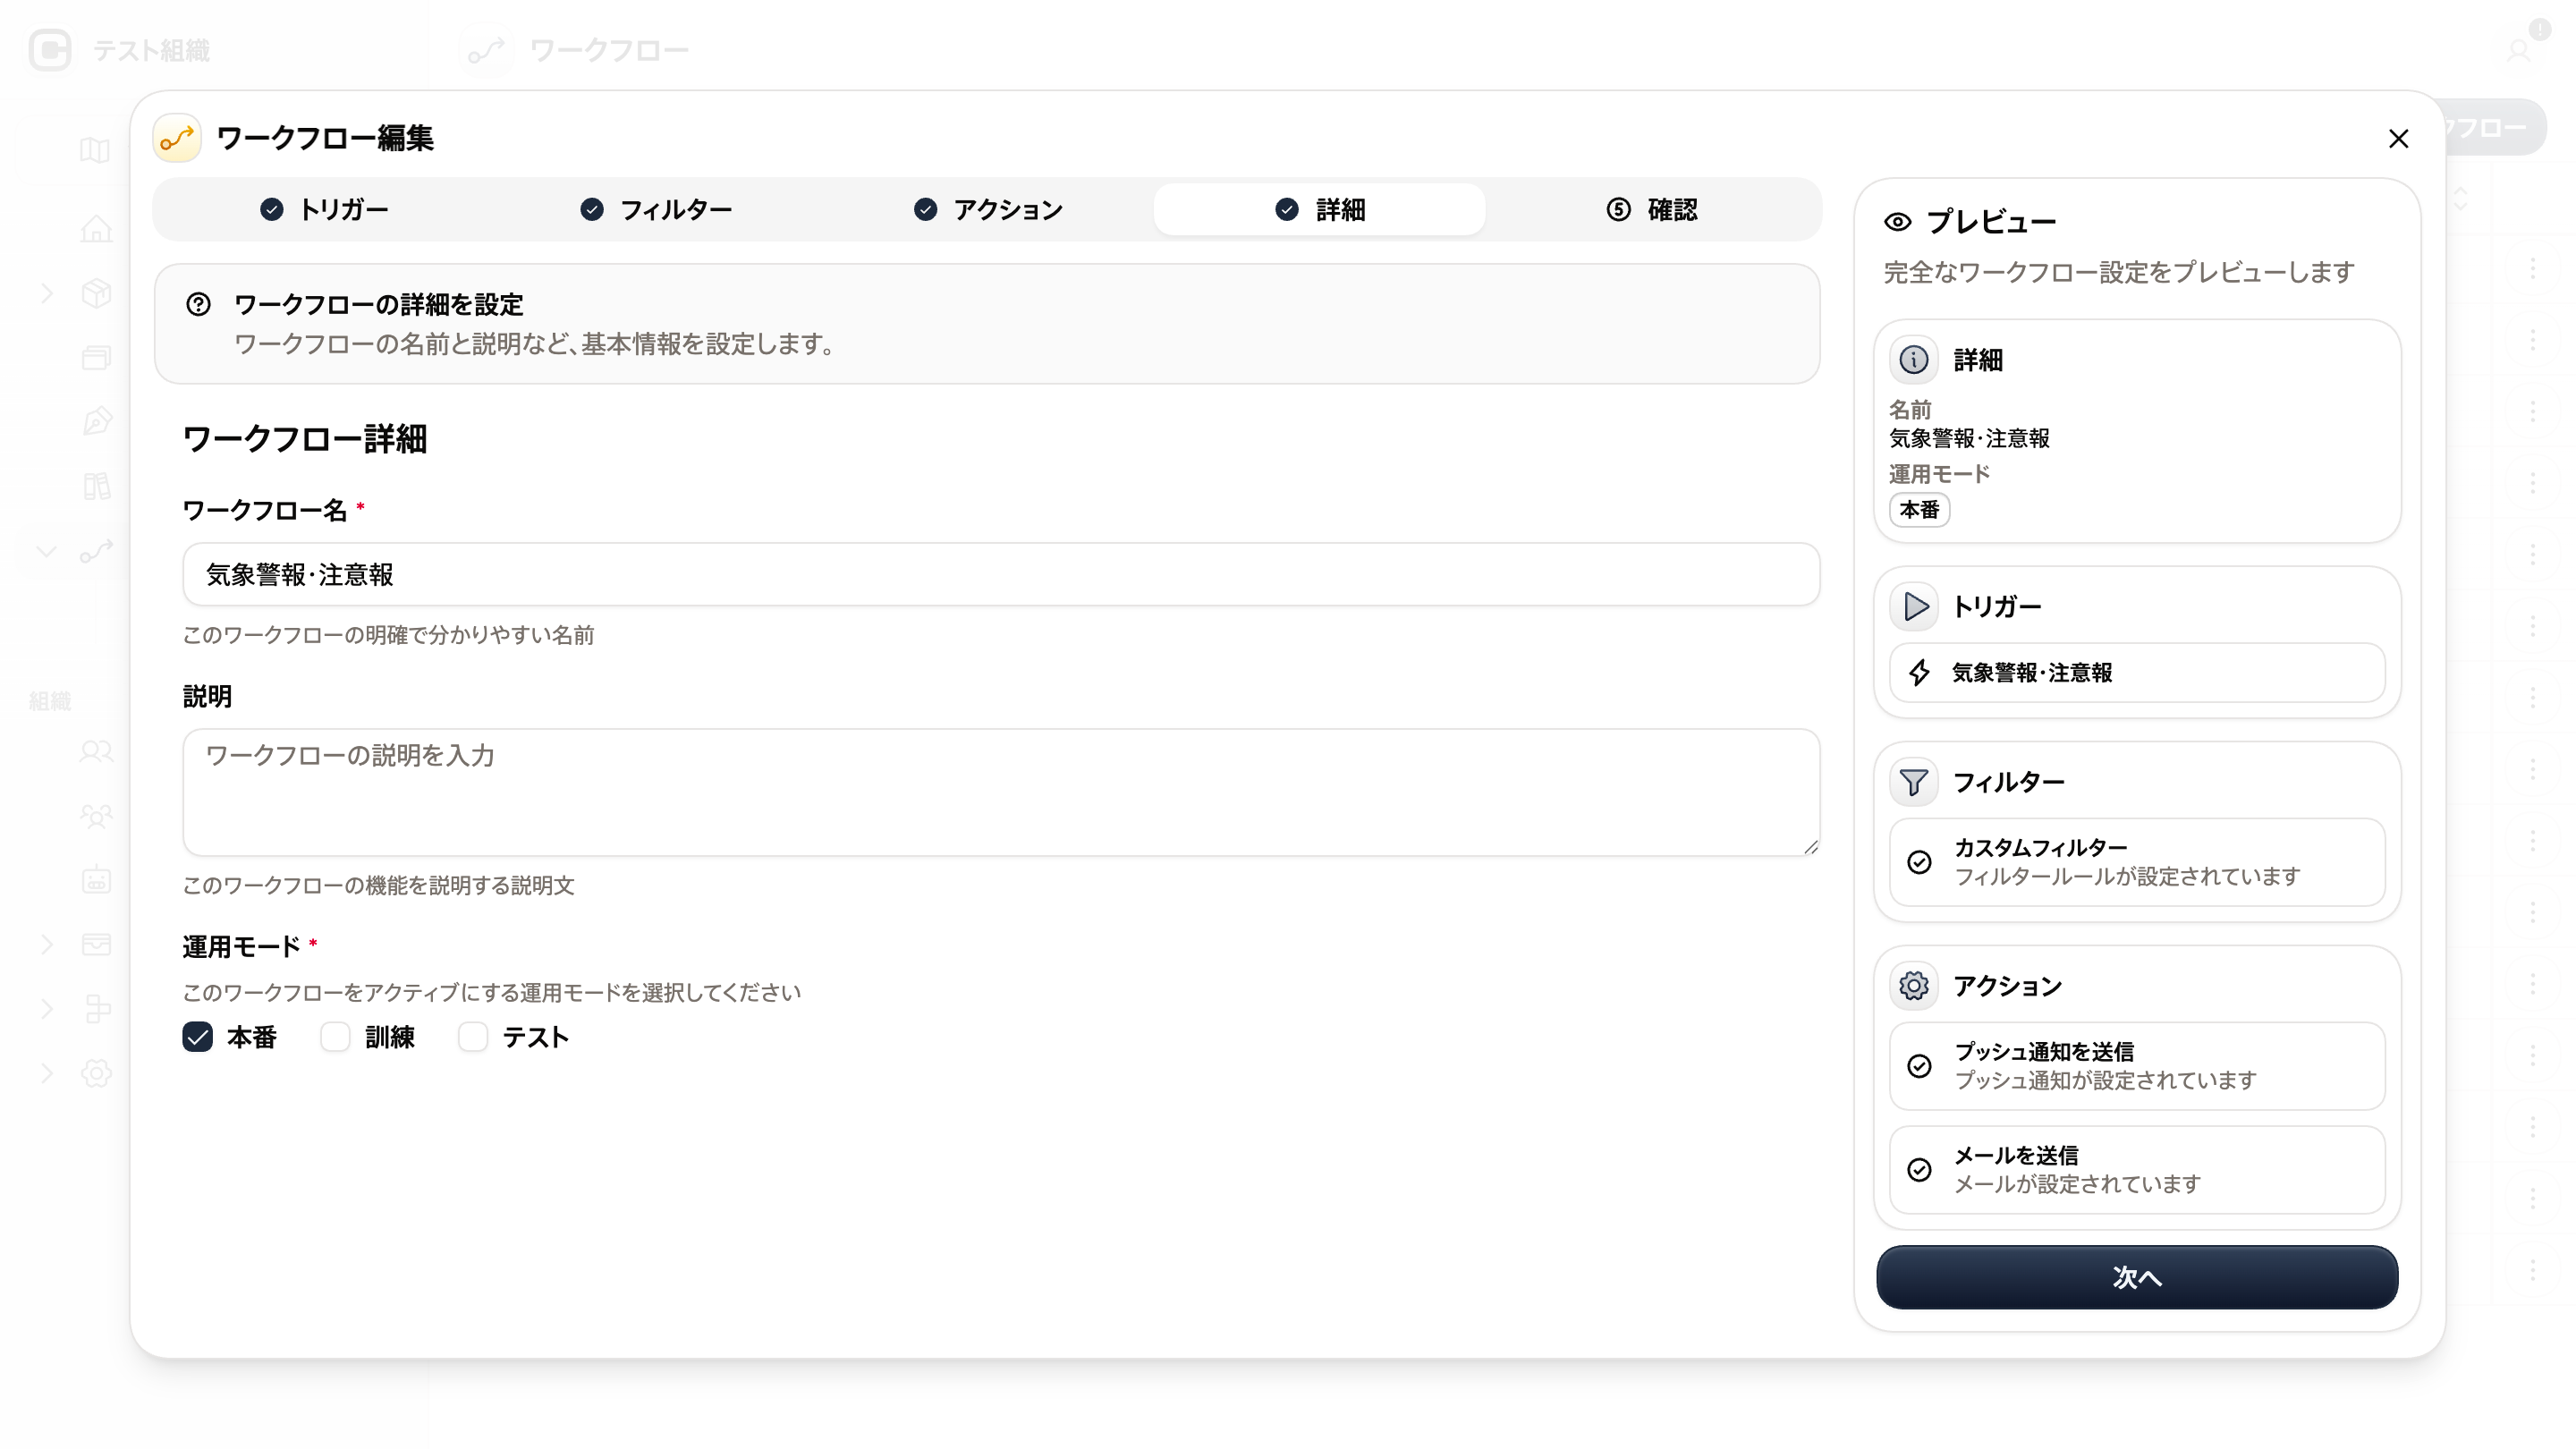This screenshot has width=2576, height=1449.
Task: Click the workflow edit header icon
Action: click(x=177, y=138)
